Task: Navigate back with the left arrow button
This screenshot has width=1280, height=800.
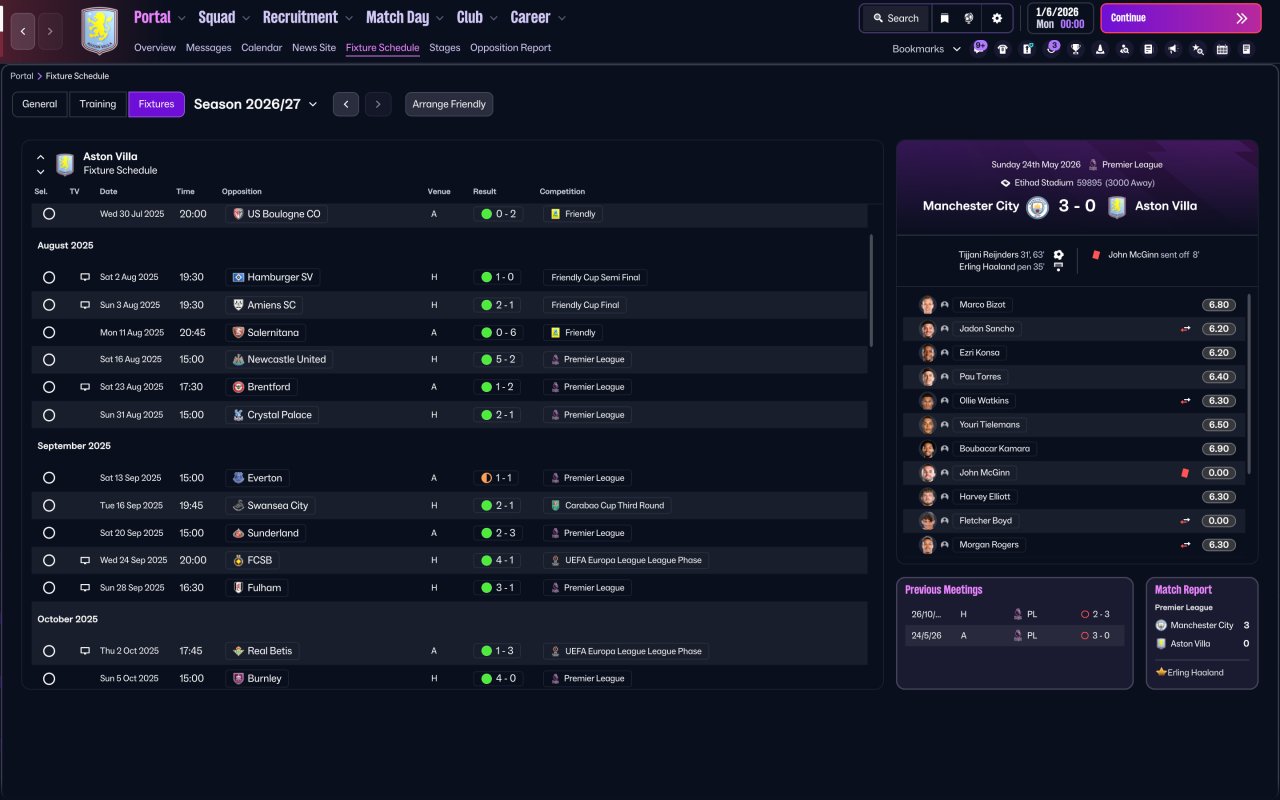Action: (x=24, y=31)
